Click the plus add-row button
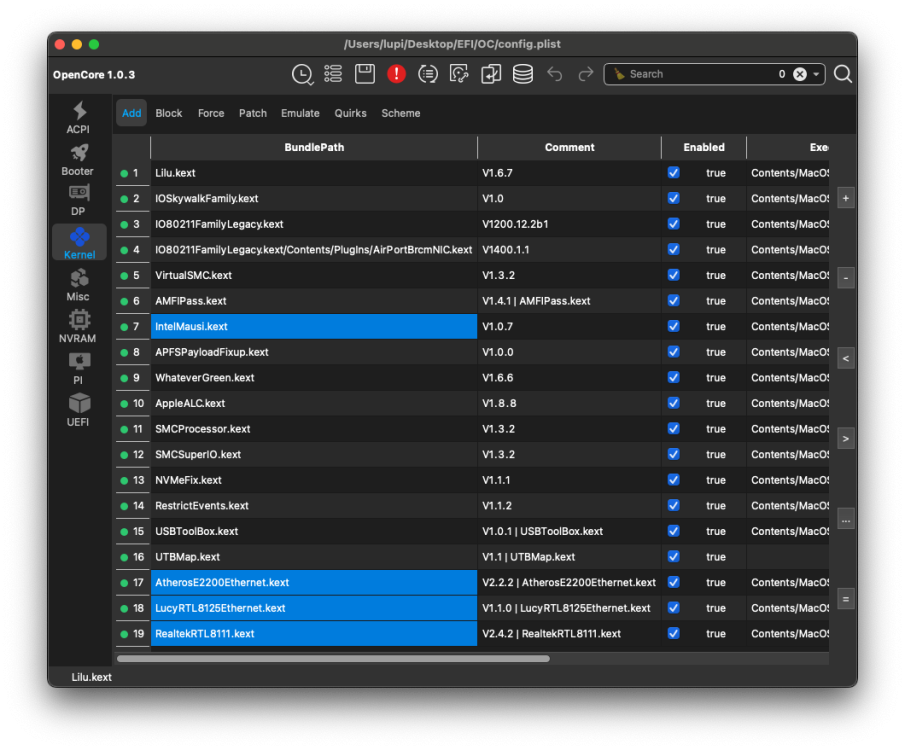 [x=846, y=199]
